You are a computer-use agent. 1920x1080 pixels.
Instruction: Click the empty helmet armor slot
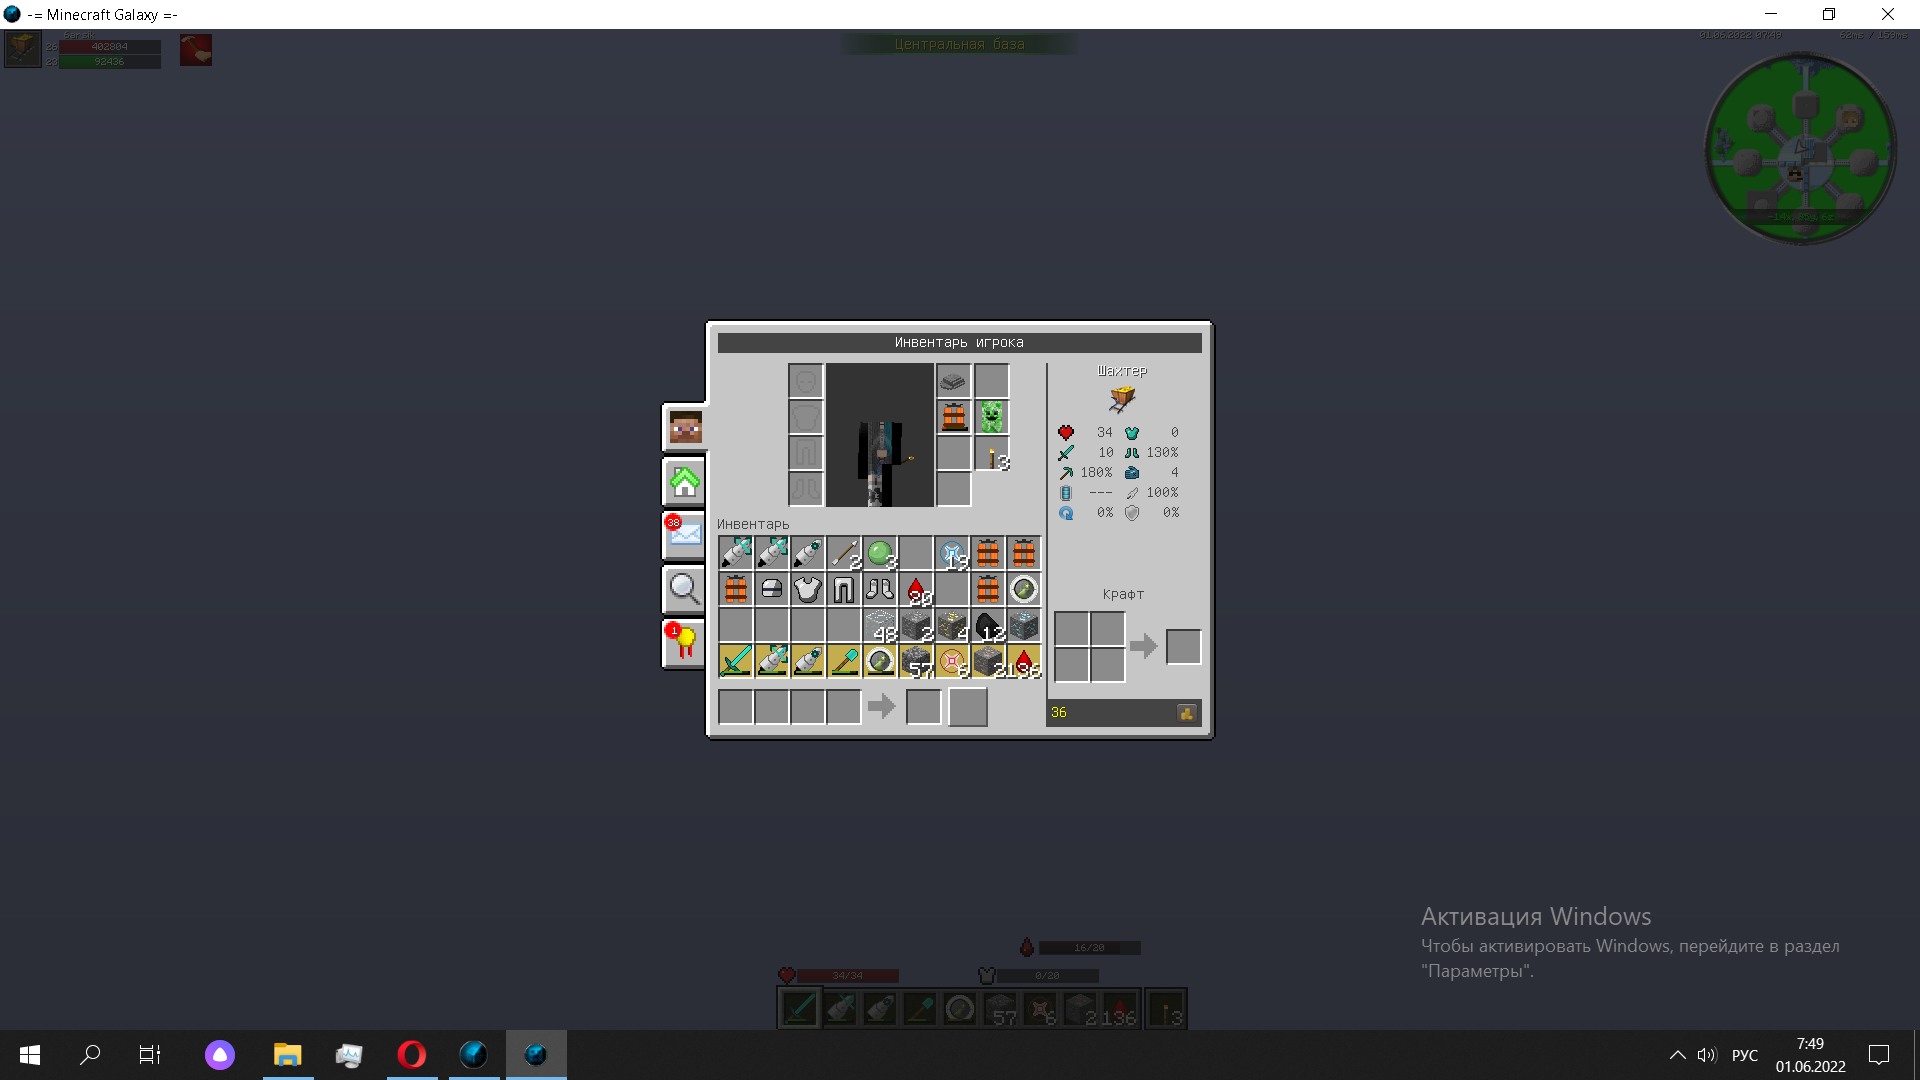coord(806,381)
